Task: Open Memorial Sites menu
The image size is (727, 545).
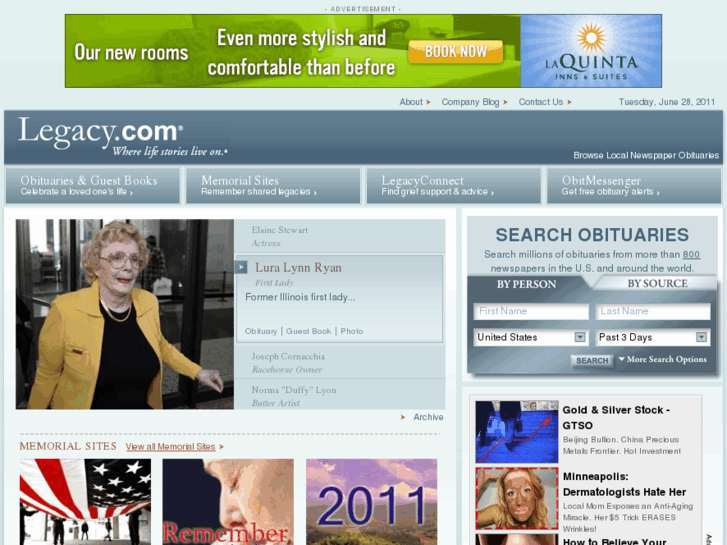Action: click(273, 186)
